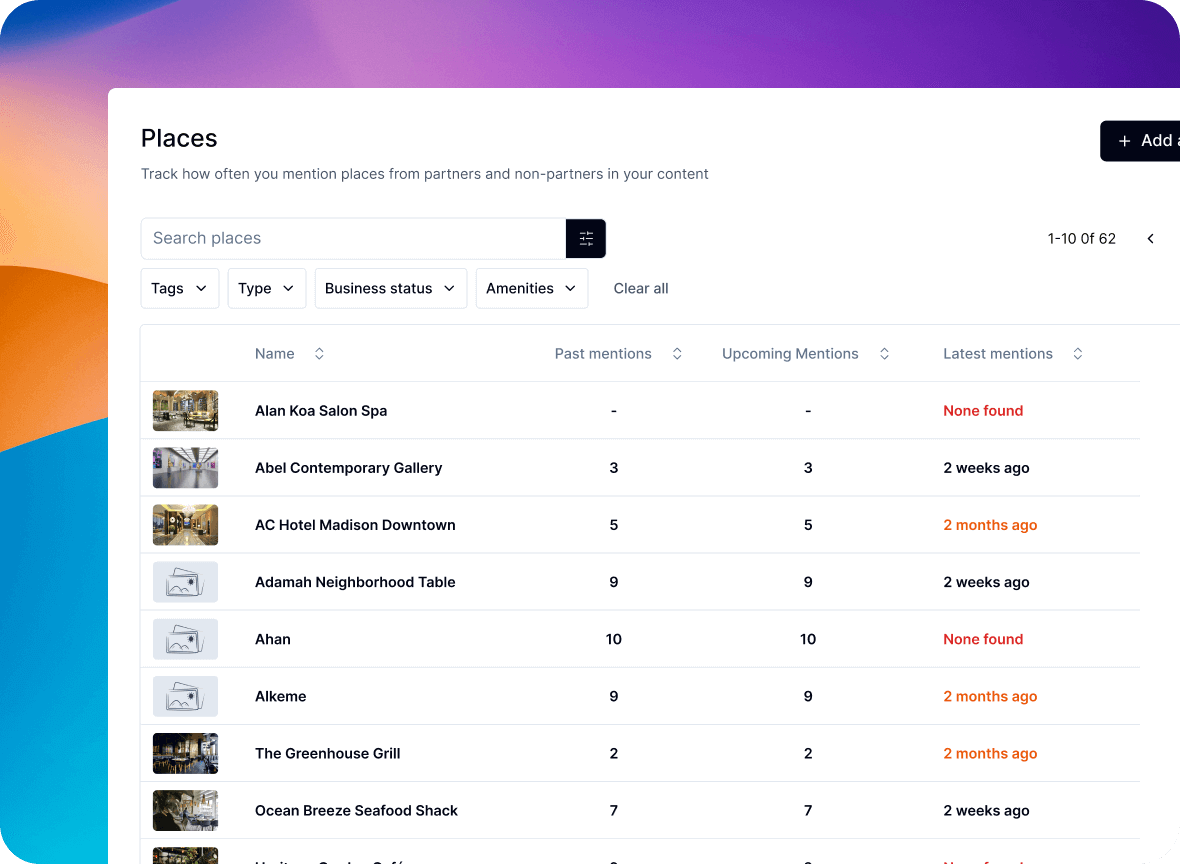Open the Tags filter dropdown
1180x864 pixels.
point(180,288)
